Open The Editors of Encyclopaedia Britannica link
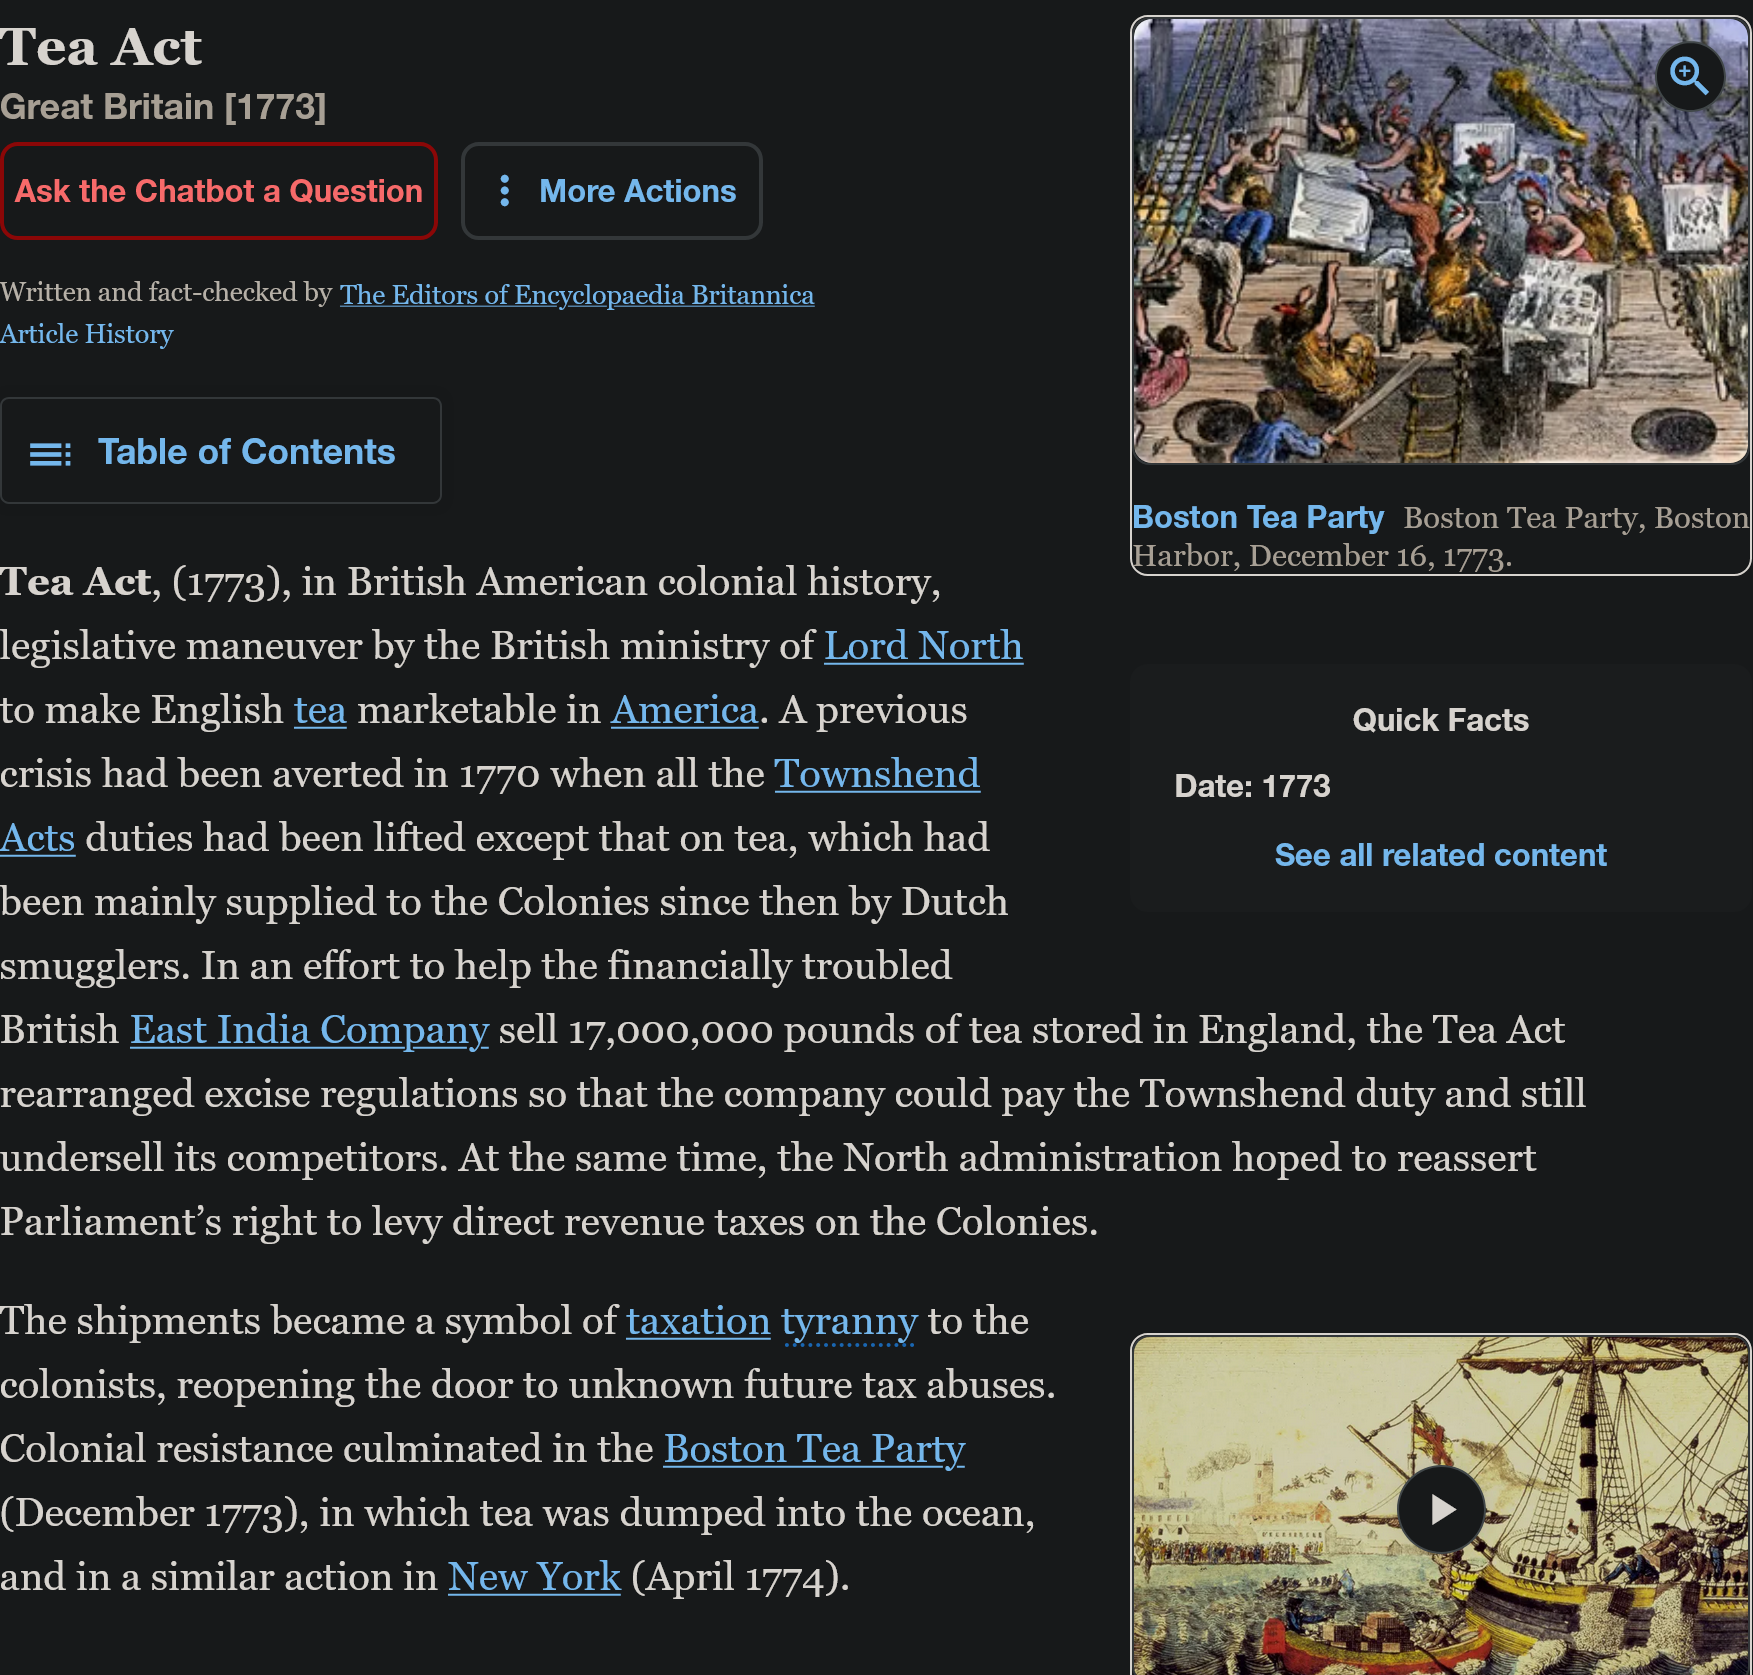This screenshot has height=1675, width=1753. click(x=577, y=295)
